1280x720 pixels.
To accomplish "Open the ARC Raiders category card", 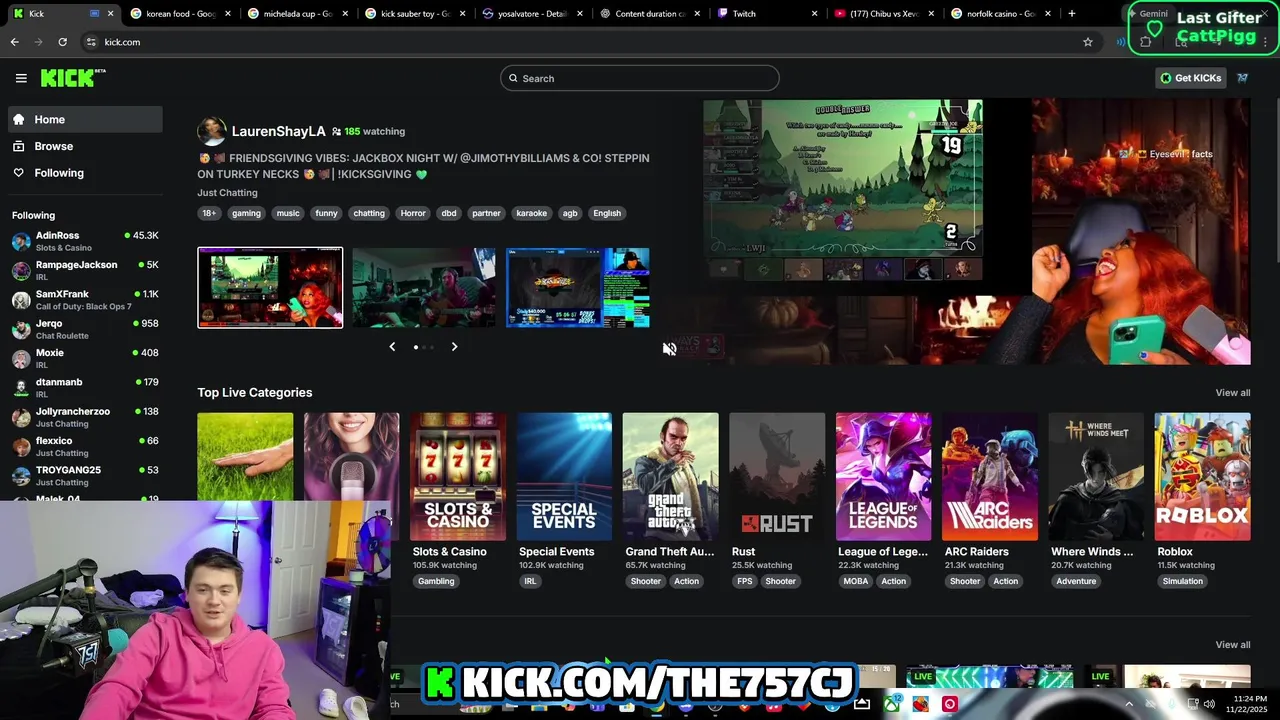I will click(x=990, y=477).
